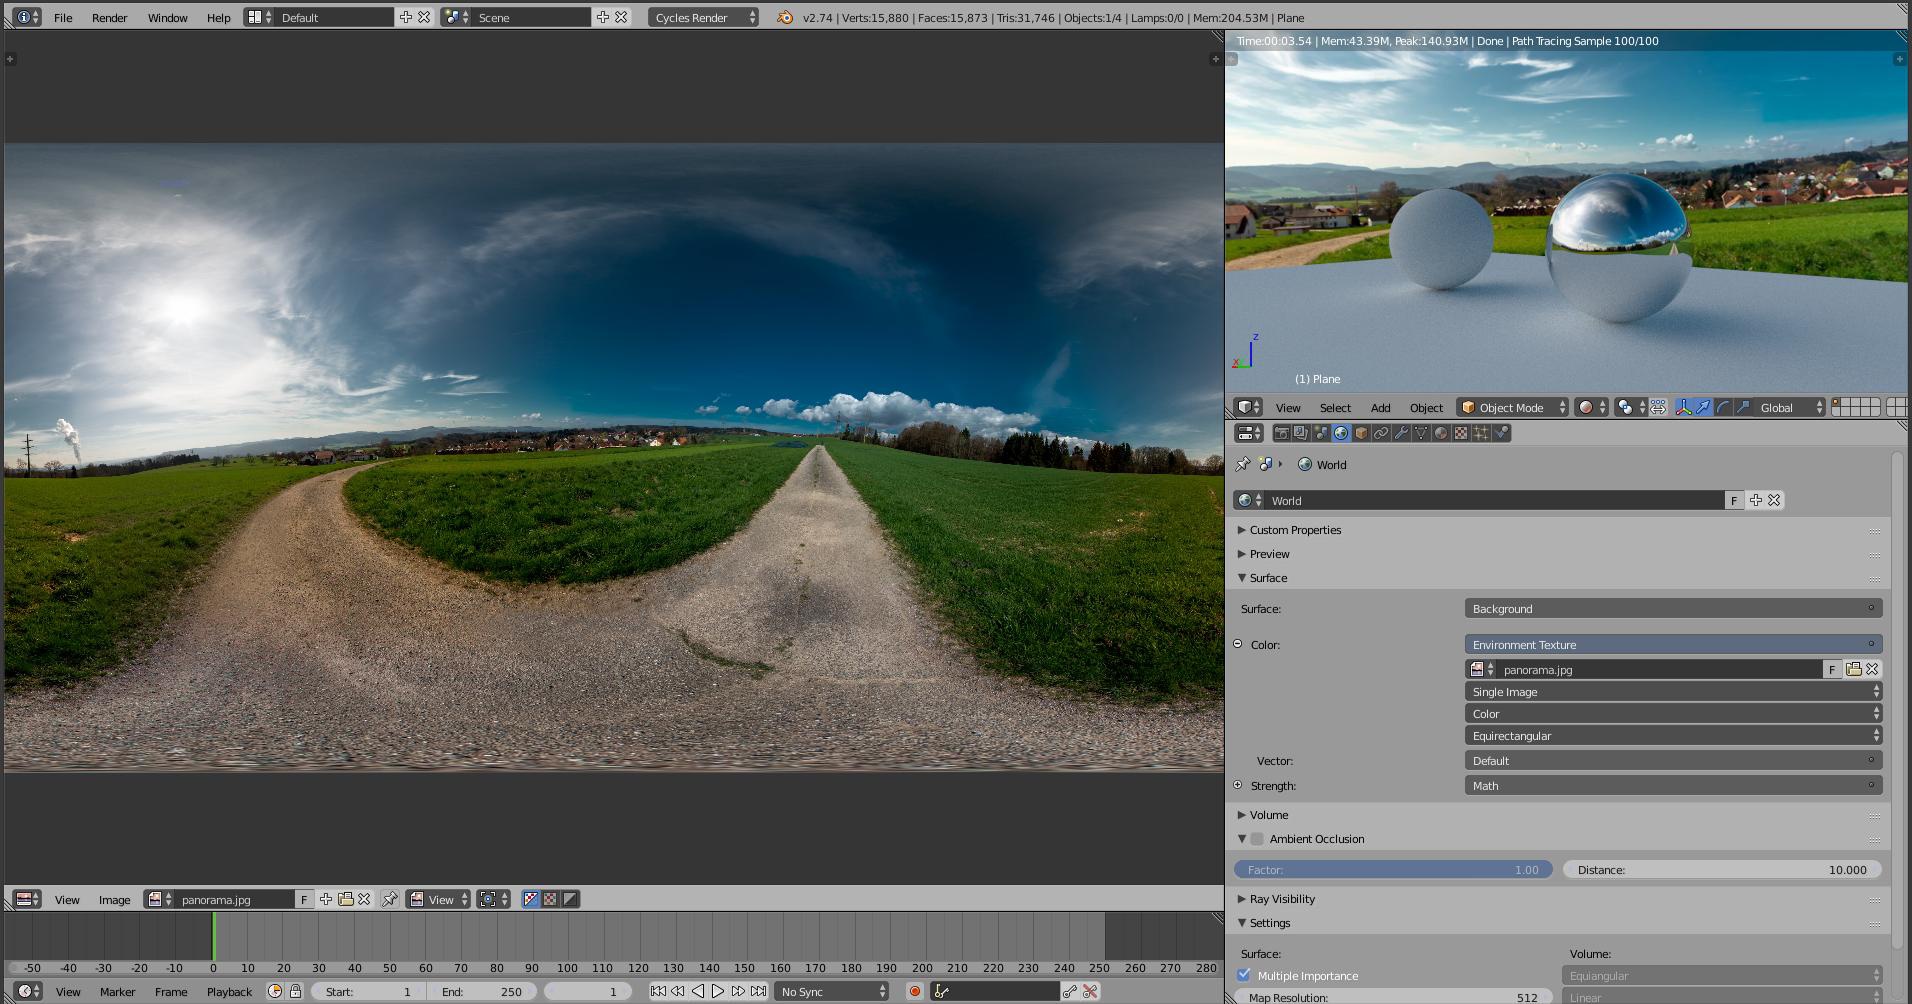Screen dimensions: 1912x1004
Task: Uncheck Multiple Importance
Action: (x=1244, y=975)
